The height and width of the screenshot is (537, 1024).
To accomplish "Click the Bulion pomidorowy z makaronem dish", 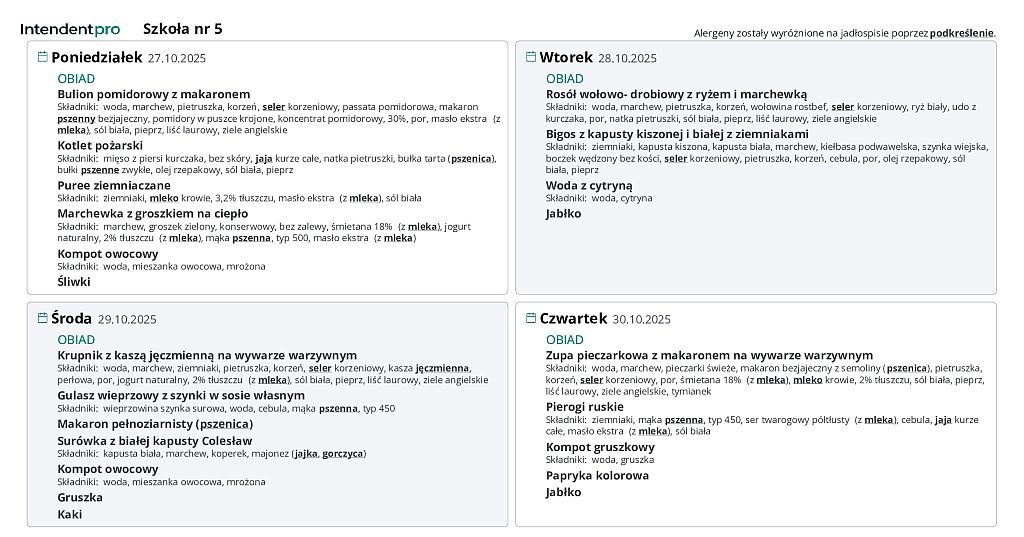I will [x=153, y=94].
